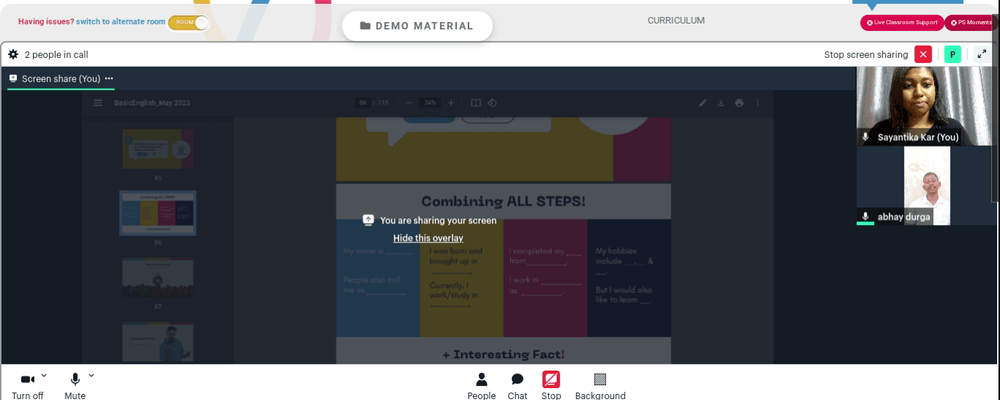This screenshot has height=400, width=1000.
Task: Click the fit to page icon
Action: [x=476, y=103]
